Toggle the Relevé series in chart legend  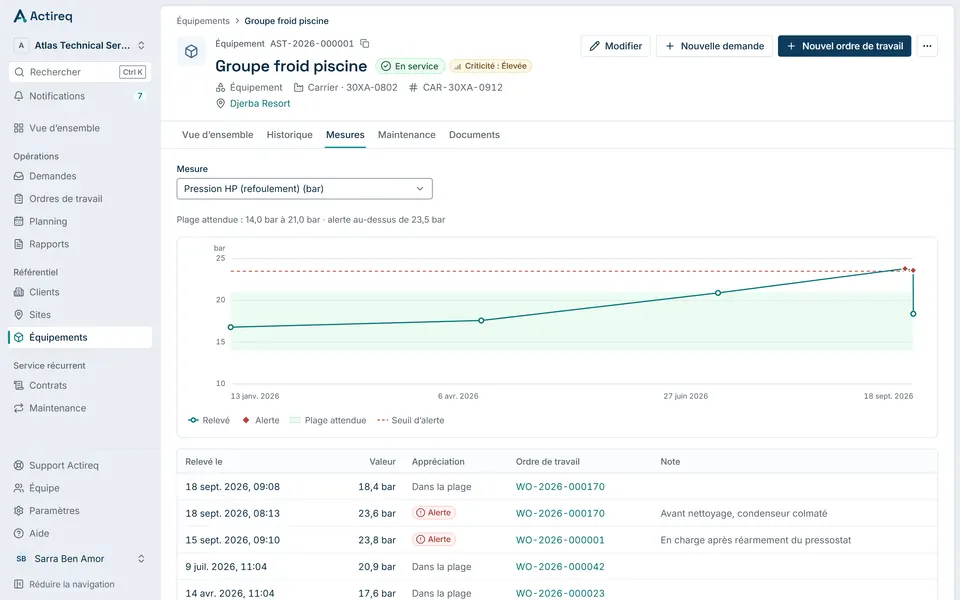(209, 421)
